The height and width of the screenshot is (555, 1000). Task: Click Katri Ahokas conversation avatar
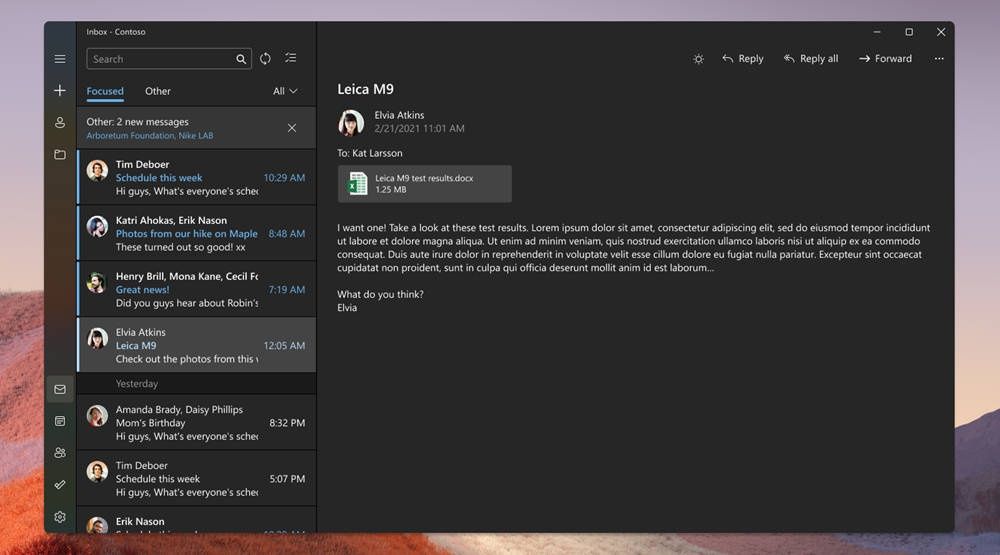[x=97, y=226]
